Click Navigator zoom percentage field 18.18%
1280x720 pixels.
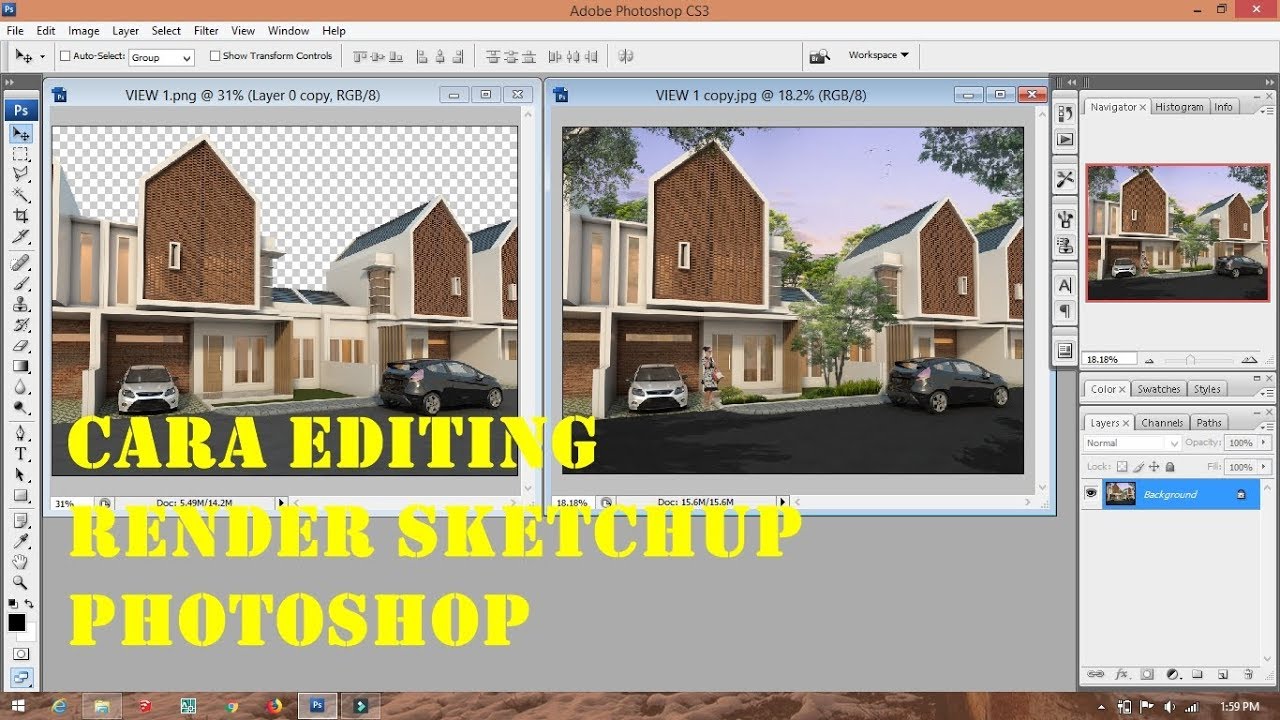(1110, 359)
